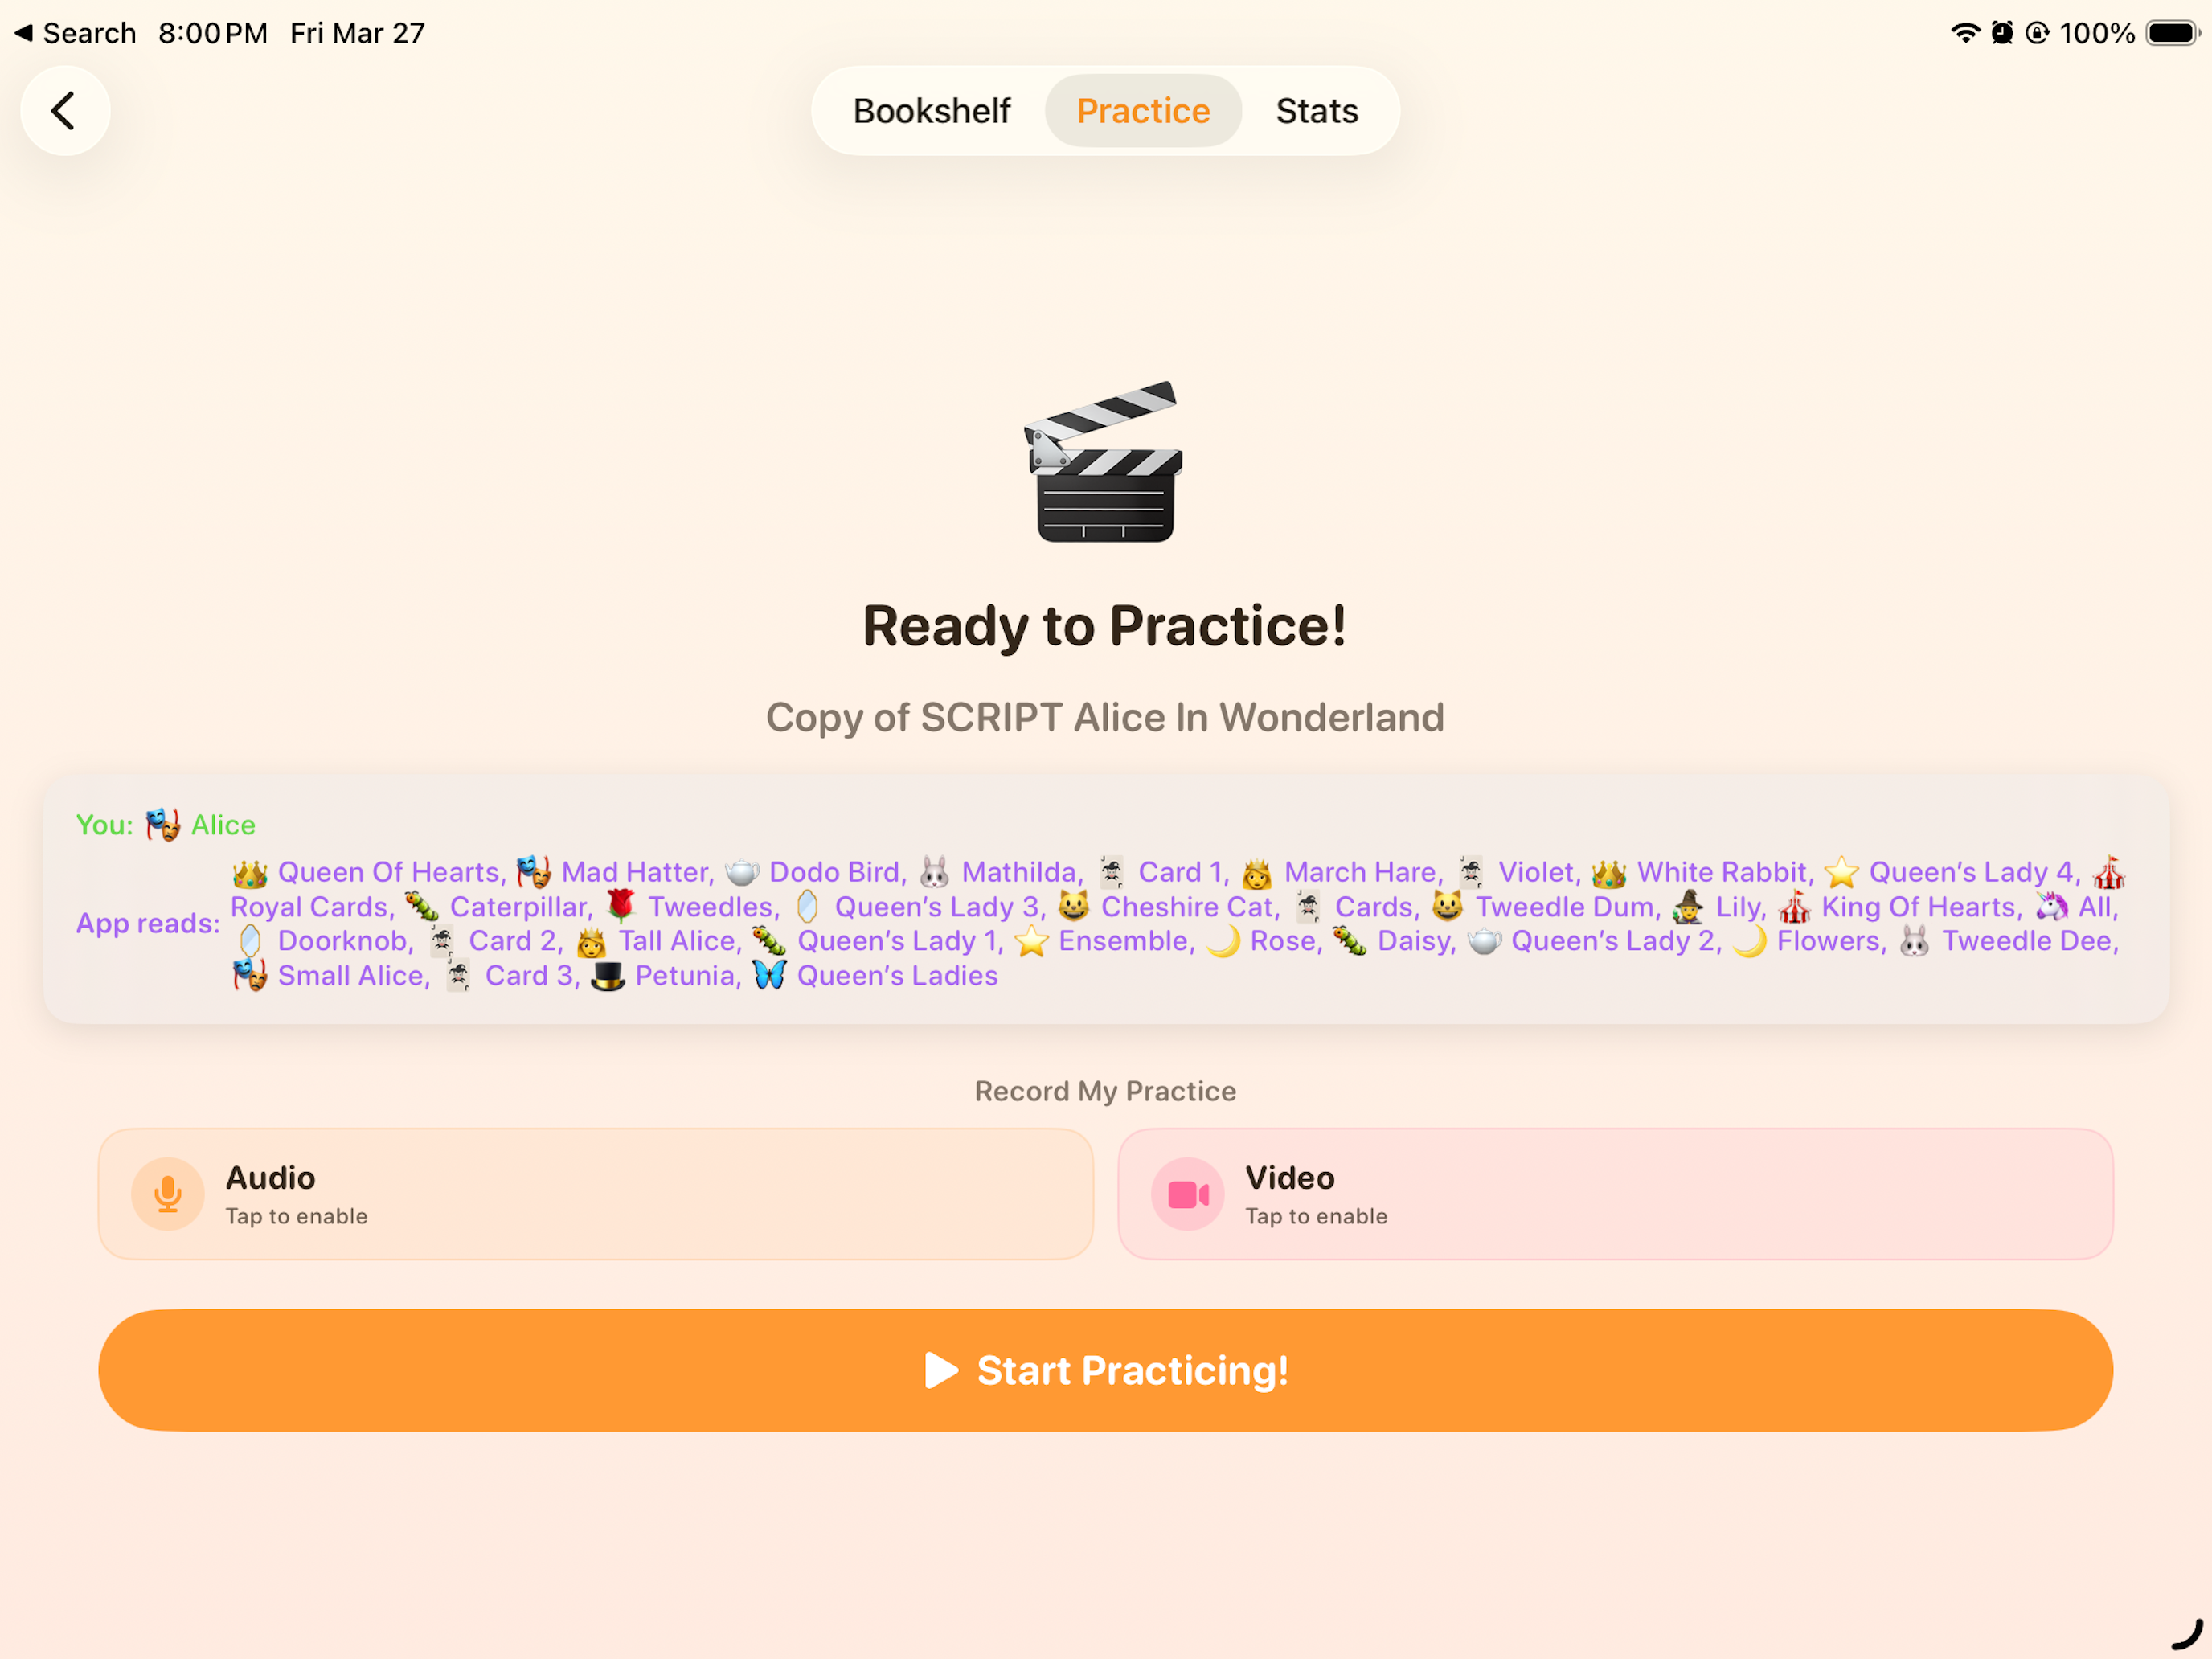Tap the witch emoji before Lily

tap(1689, 907)
